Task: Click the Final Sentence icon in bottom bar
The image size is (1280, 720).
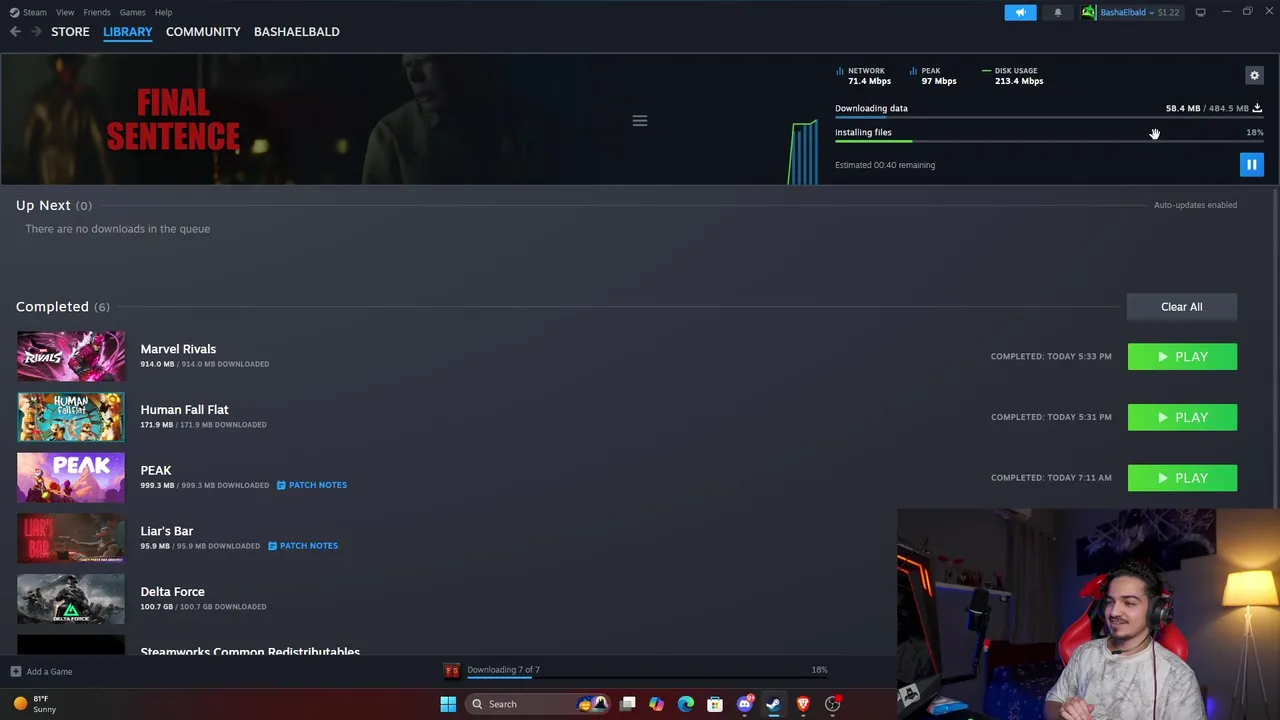Action: 452,670
